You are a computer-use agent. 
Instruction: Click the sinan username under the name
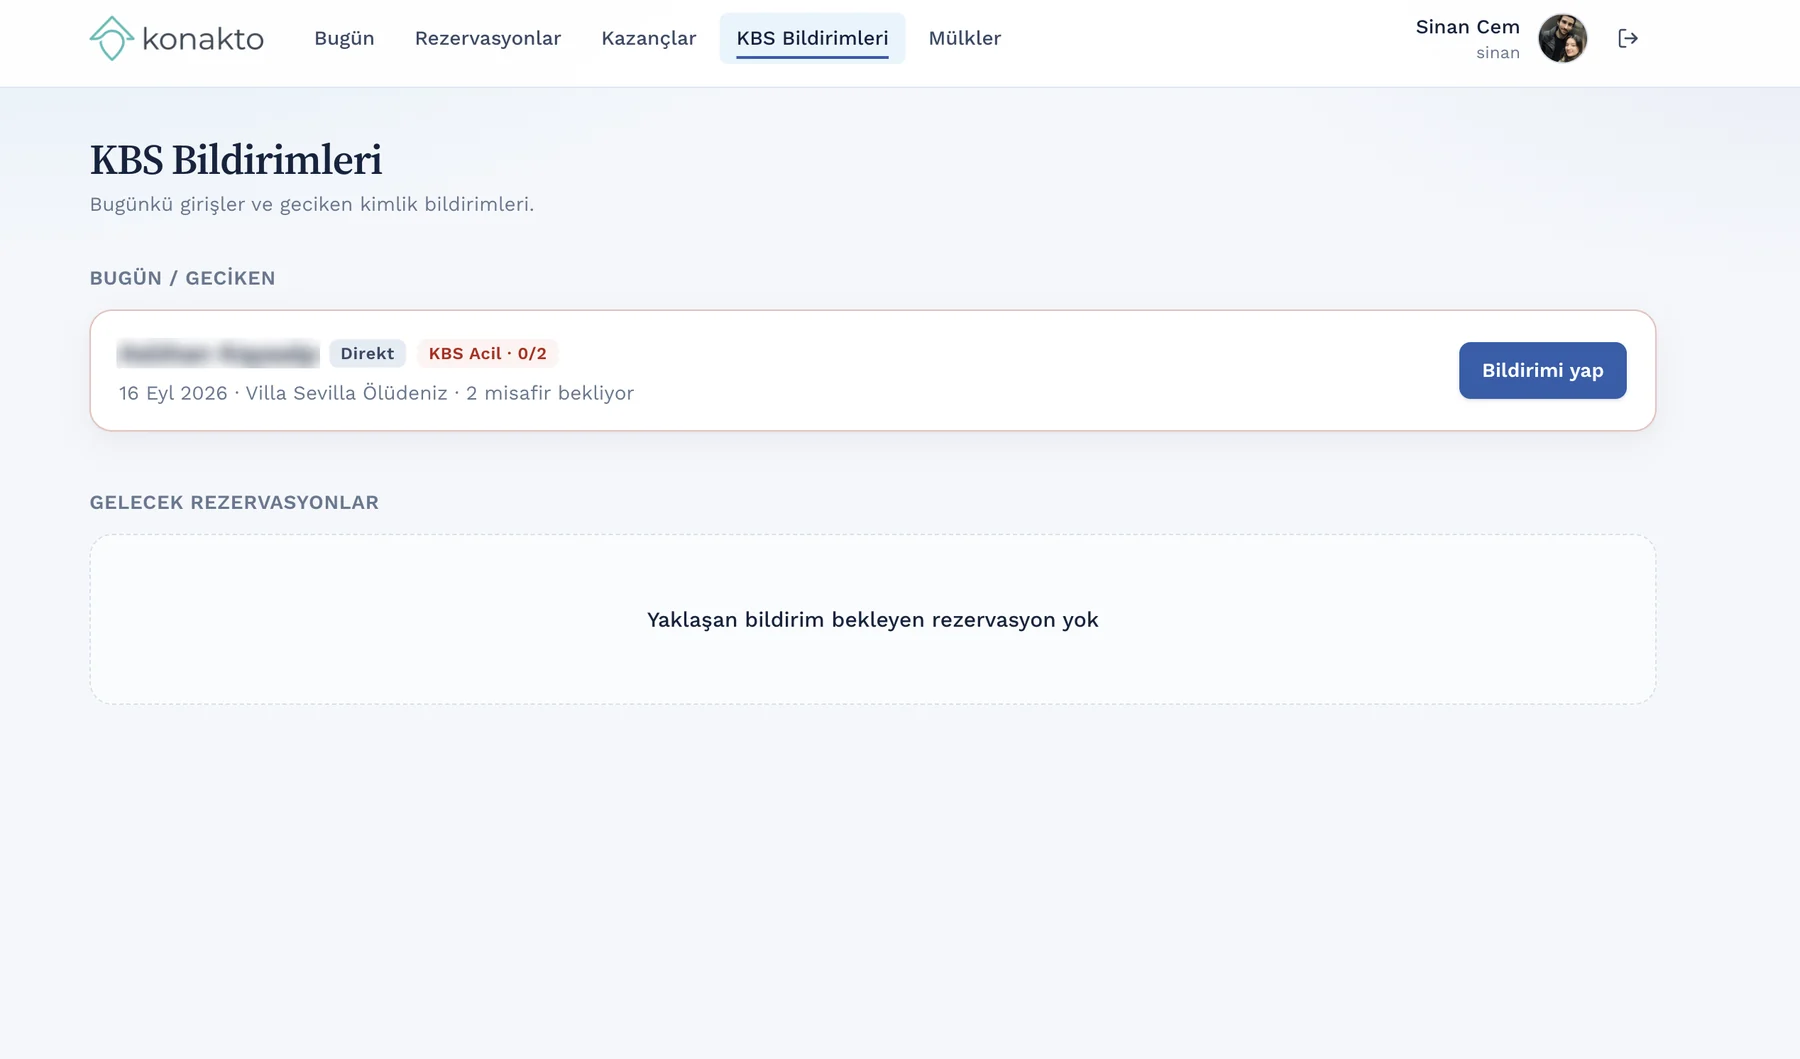coord(1497,53)
